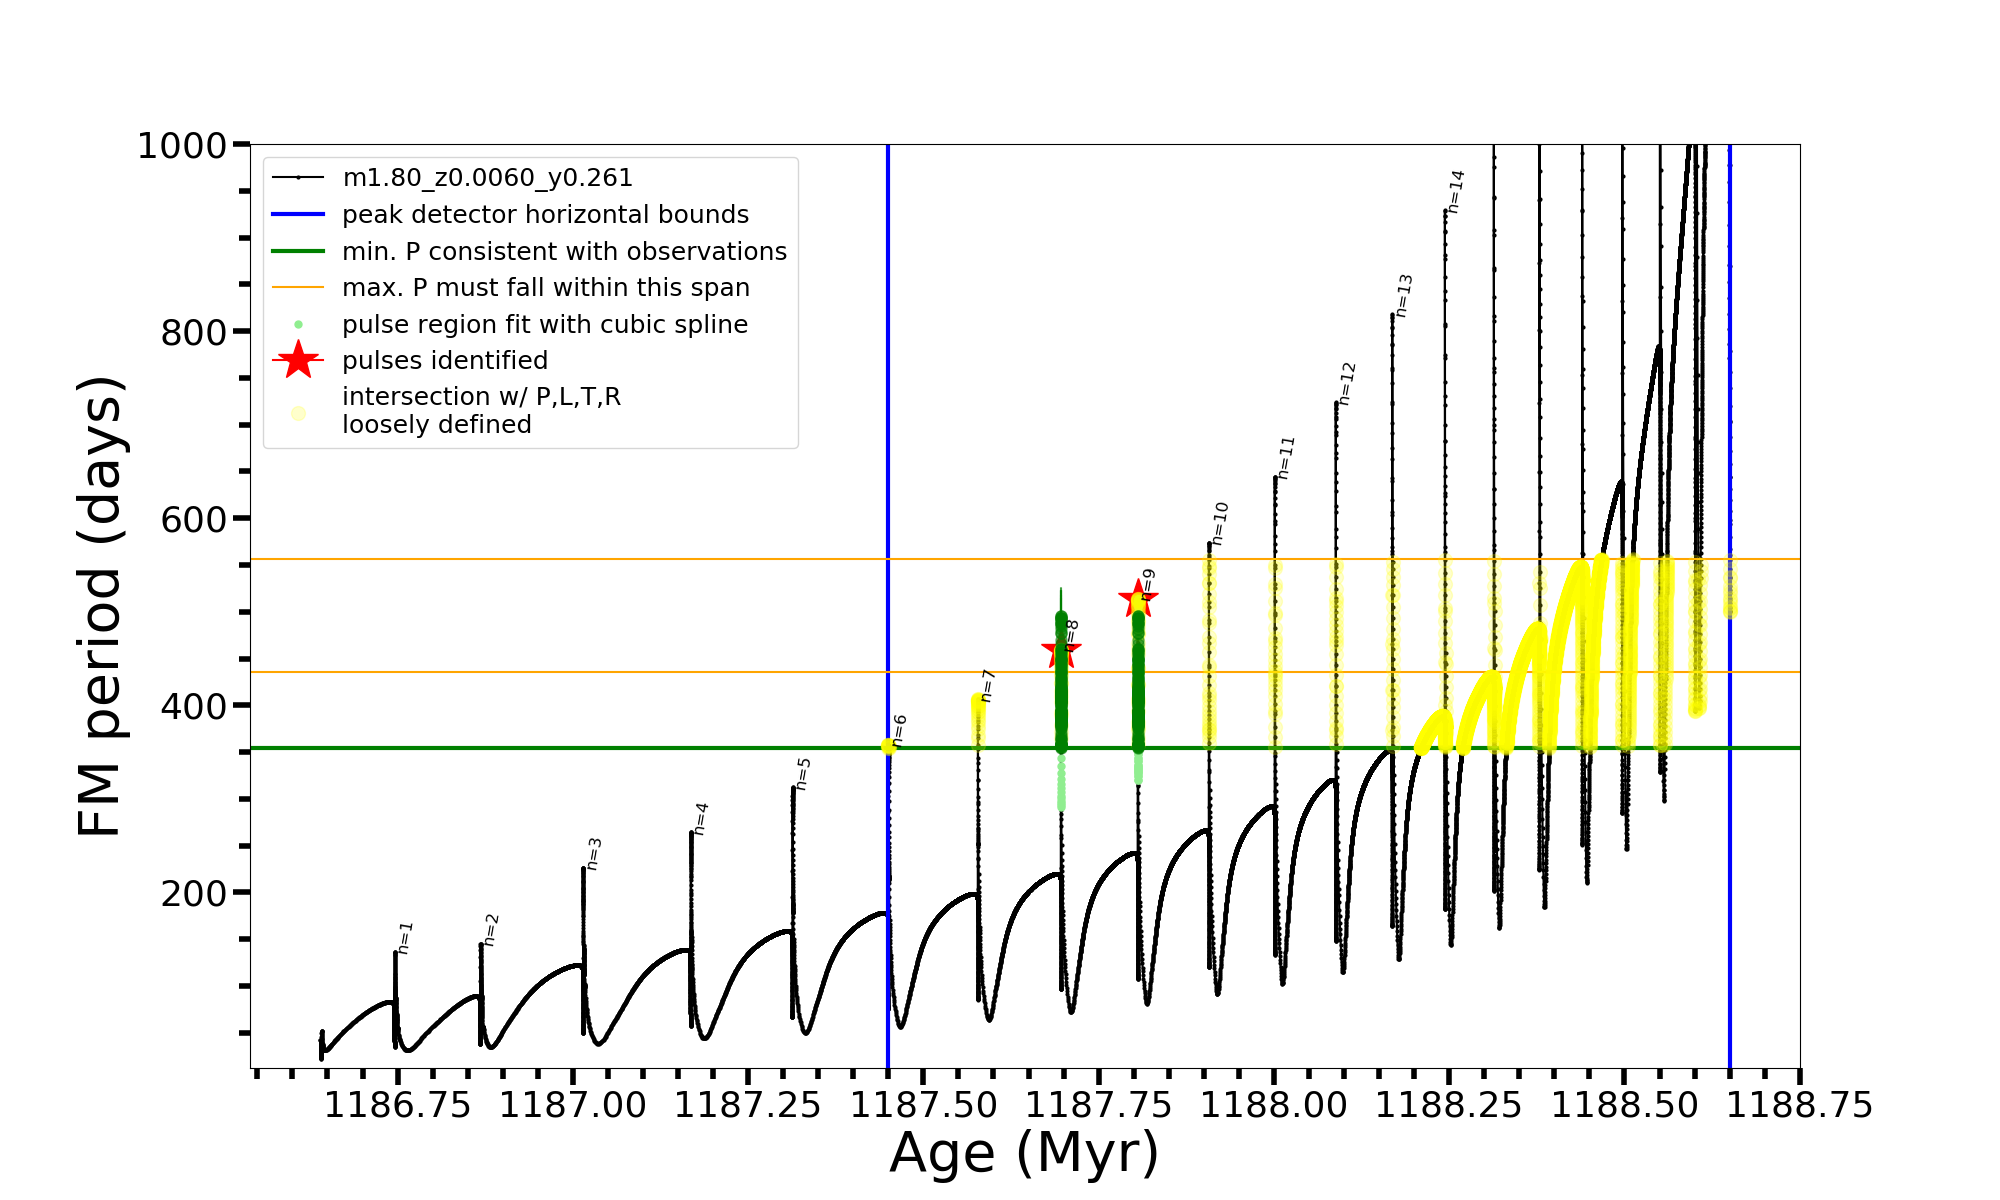Screen dimensions: 2000x1200
Task: Click legend entry m1.80_z0.0060_y0.261
Action: 487,178
